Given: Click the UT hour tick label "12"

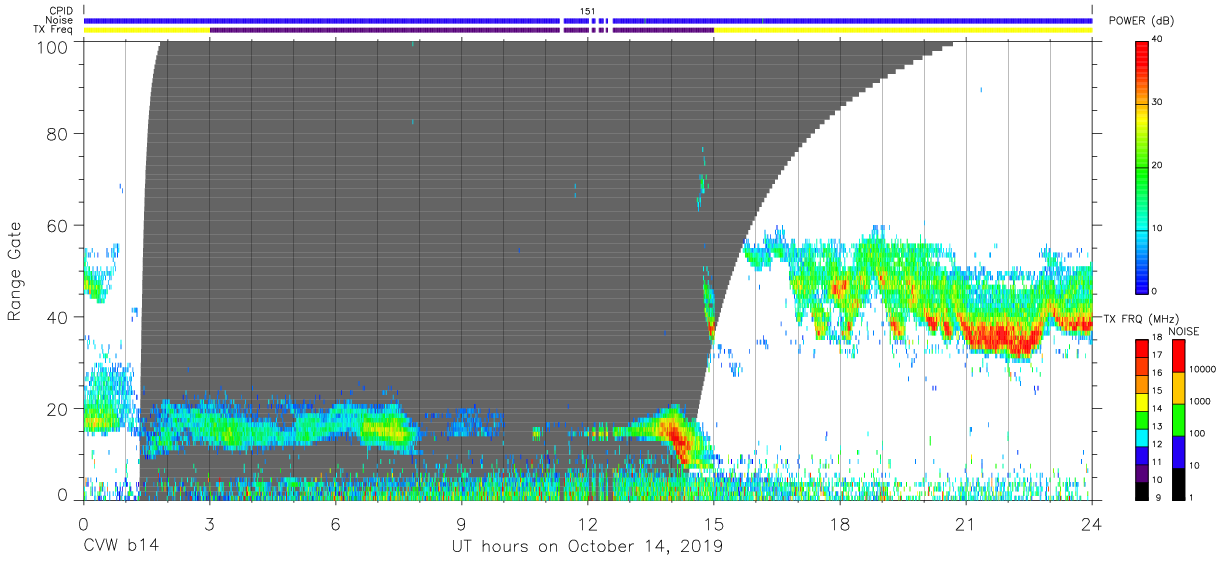Looking at the screenshot, I should pyautogui.click(x=587, y=523).
